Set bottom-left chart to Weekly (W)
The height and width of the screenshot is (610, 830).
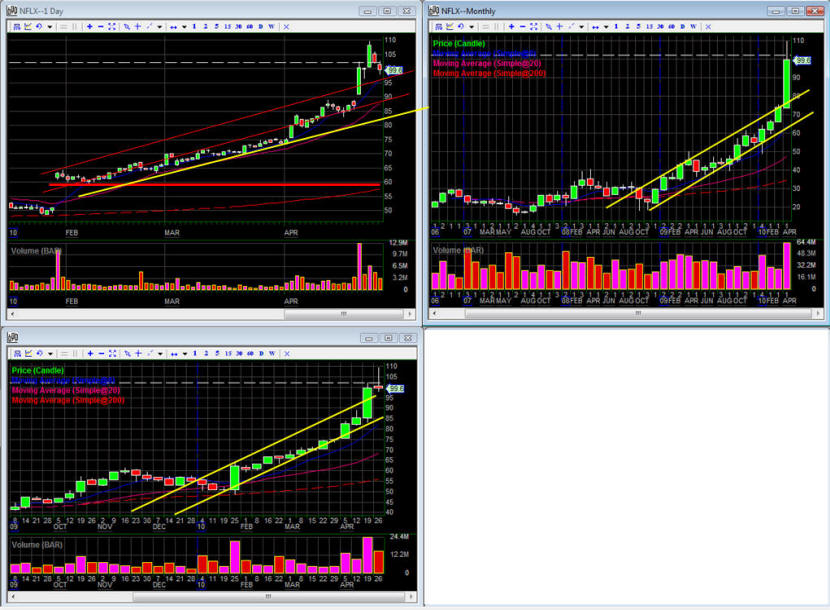[272, 353]
